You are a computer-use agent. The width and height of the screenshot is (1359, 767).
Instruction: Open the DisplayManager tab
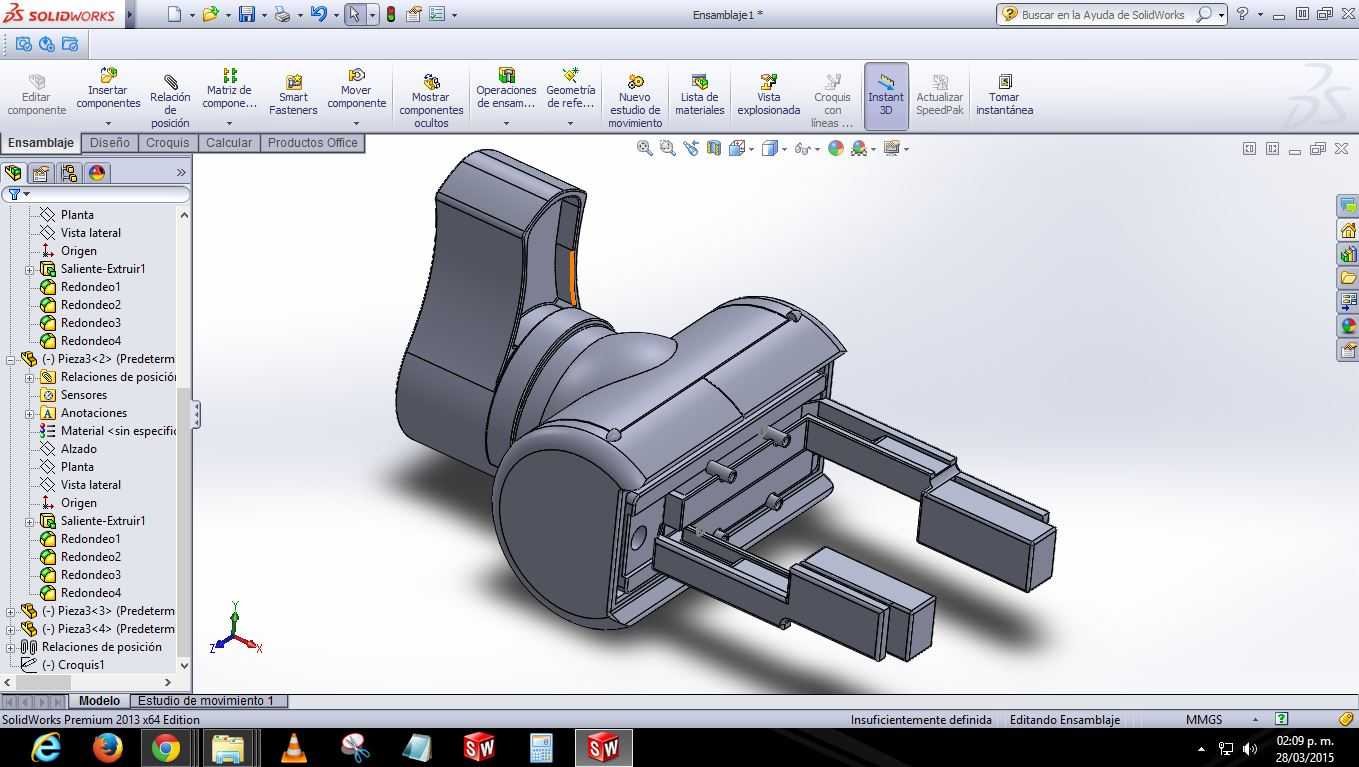point(97,173)
